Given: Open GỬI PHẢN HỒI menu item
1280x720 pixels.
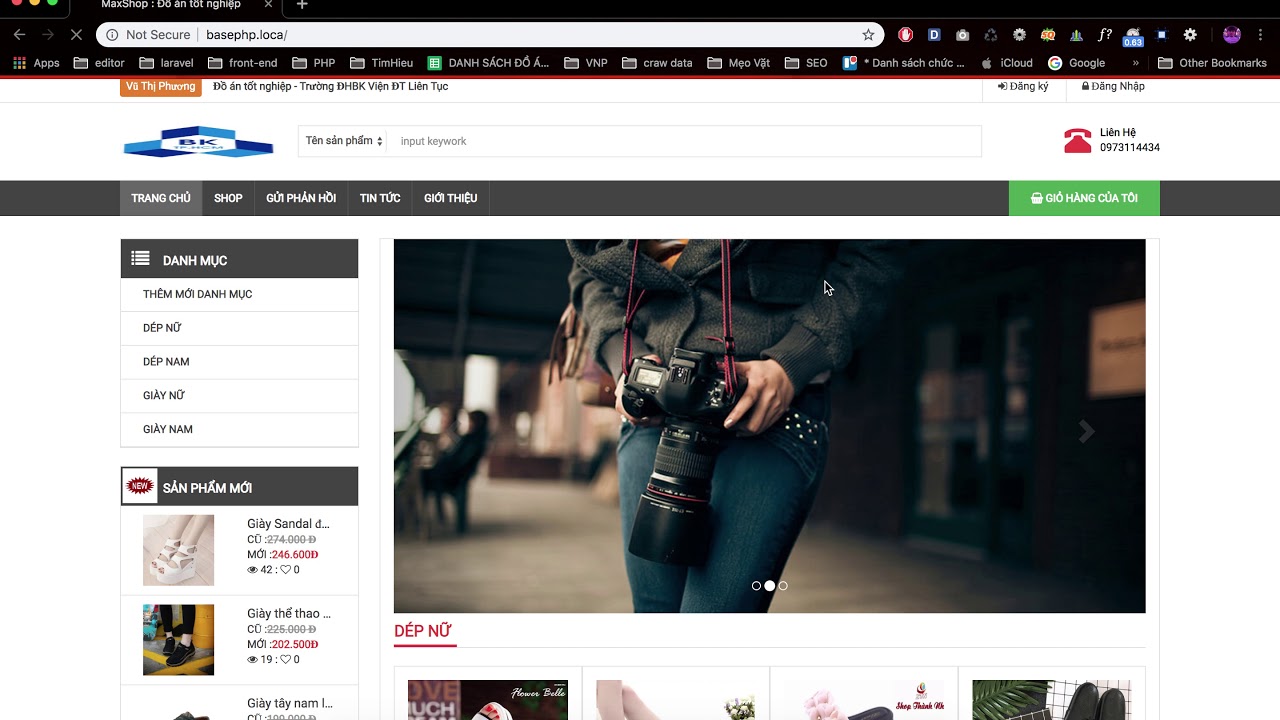Looking at the screenshot, I should point(301,198).
